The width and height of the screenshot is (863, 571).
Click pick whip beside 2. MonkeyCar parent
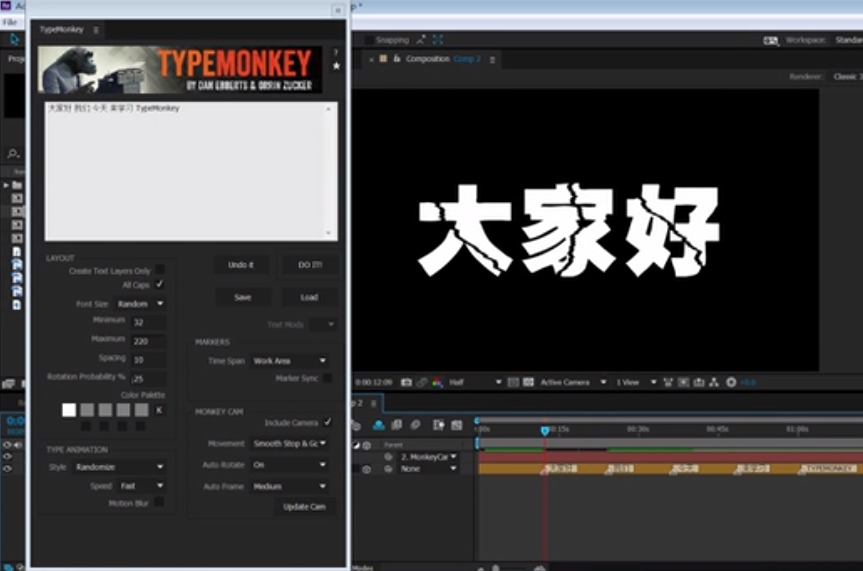389,456
